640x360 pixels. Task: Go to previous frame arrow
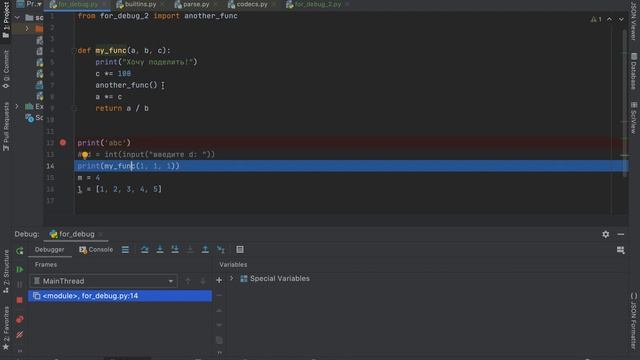tap(188, 281)
